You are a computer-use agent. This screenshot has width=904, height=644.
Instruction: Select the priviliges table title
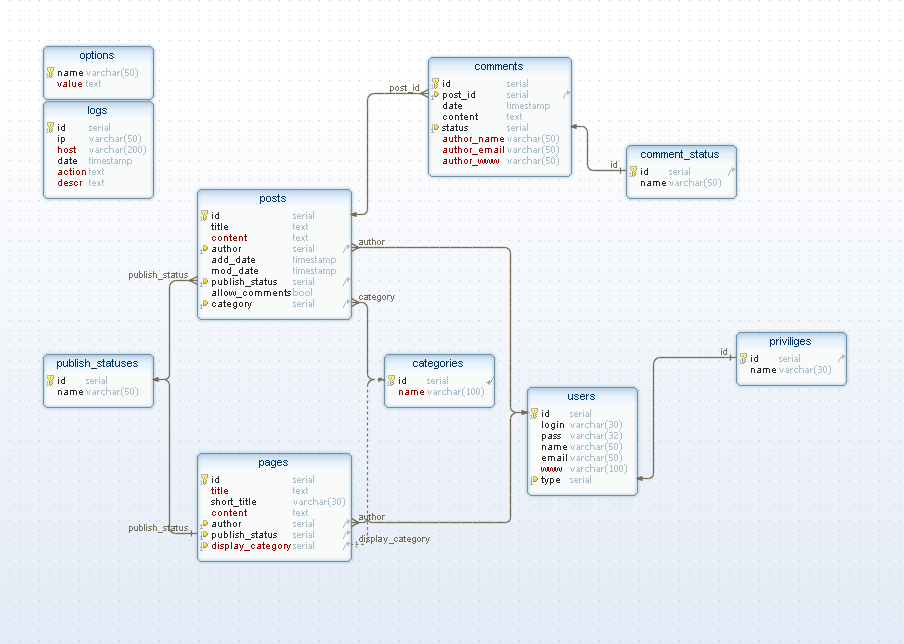[790, 341]
